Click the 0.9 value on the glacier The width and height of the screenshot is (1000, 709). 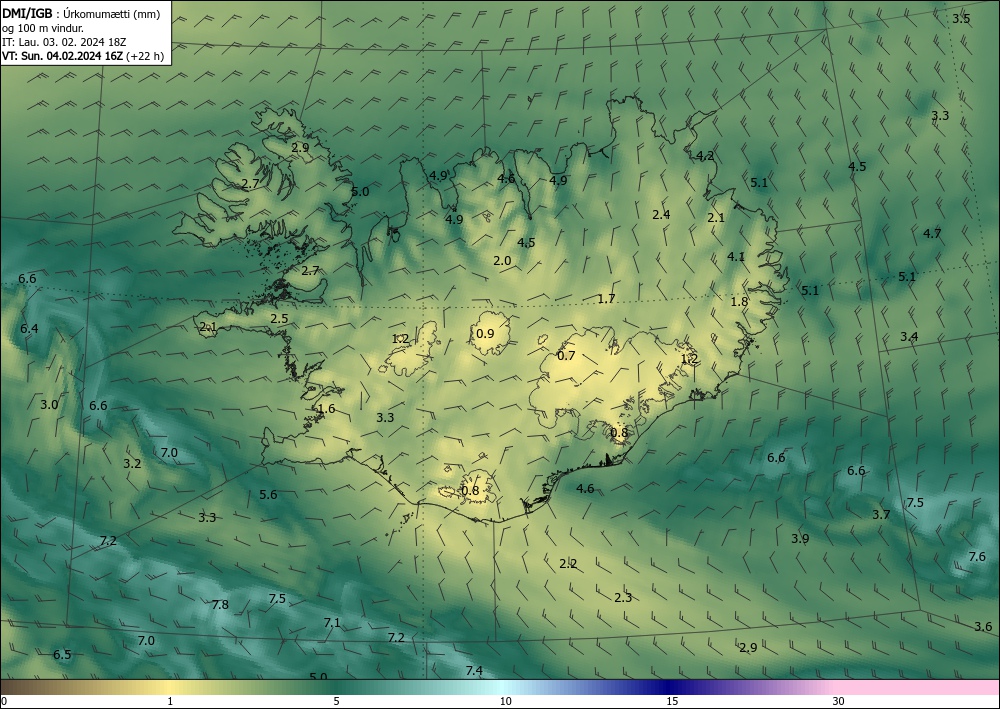coord(485,333)
